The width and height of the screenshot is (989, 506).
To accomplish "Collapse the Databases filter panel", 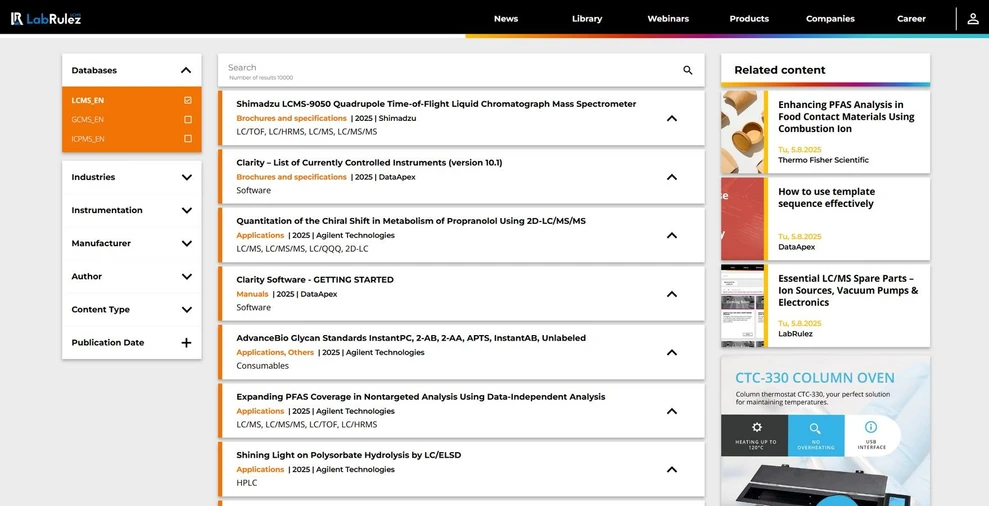I will (x=186, y=71).
